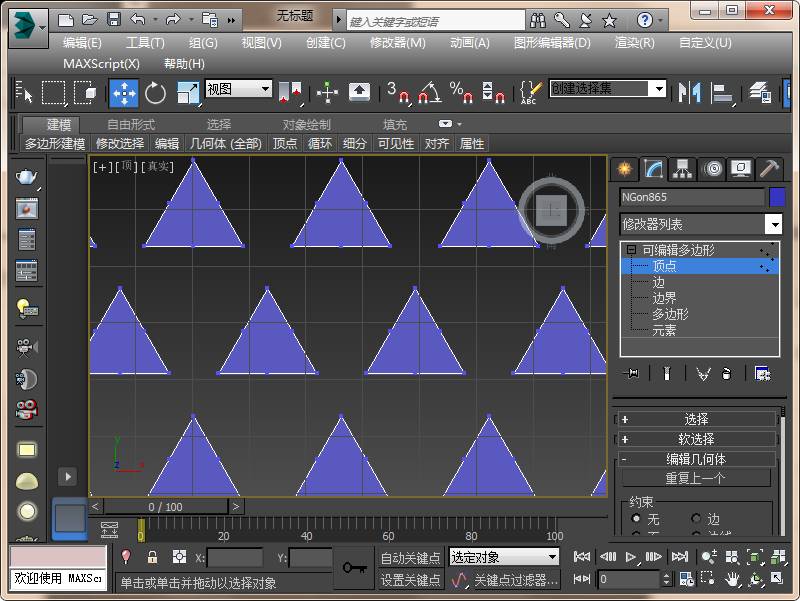This screenshot has height=601, width=800.
Task: Open the 修改器(M) menu
Action: click(397, 43)
